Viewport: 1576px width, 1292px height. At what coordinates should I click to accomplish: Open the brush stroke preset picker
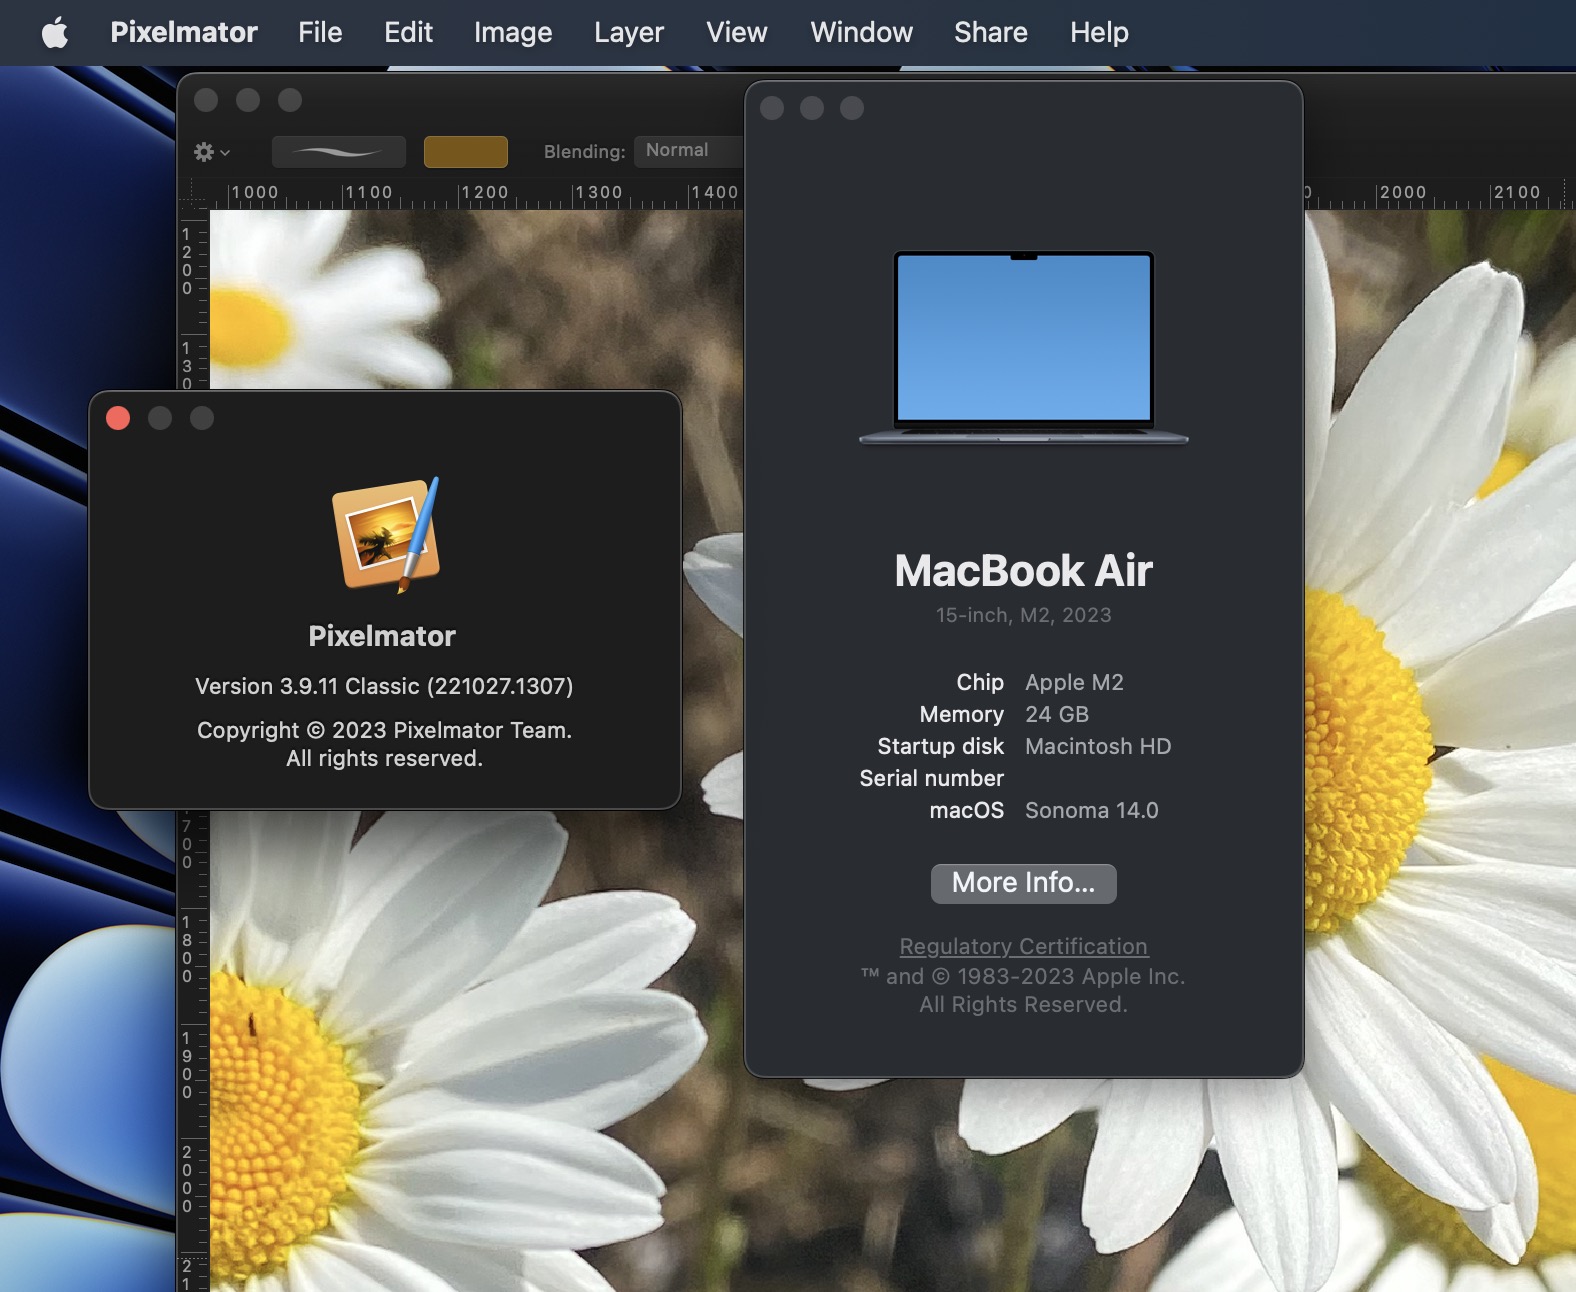point(339,152)
